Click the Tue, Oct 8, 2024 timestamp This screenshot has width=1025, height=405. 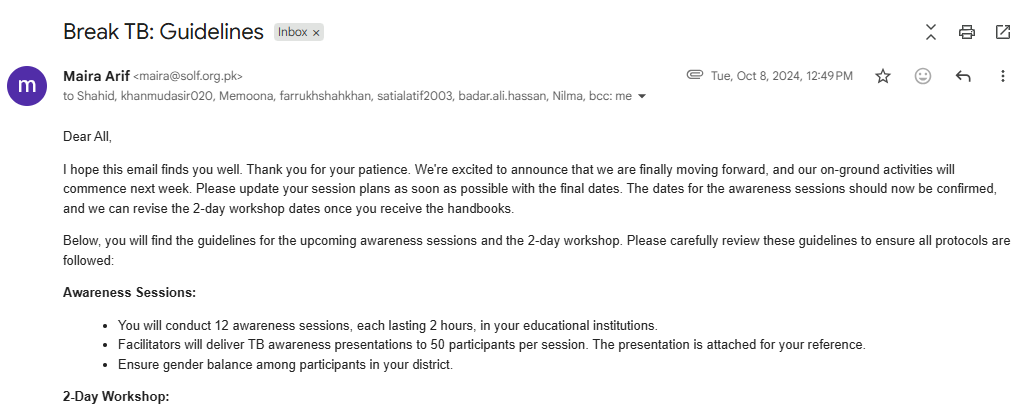pyautogui.click(x=782, y=76)
